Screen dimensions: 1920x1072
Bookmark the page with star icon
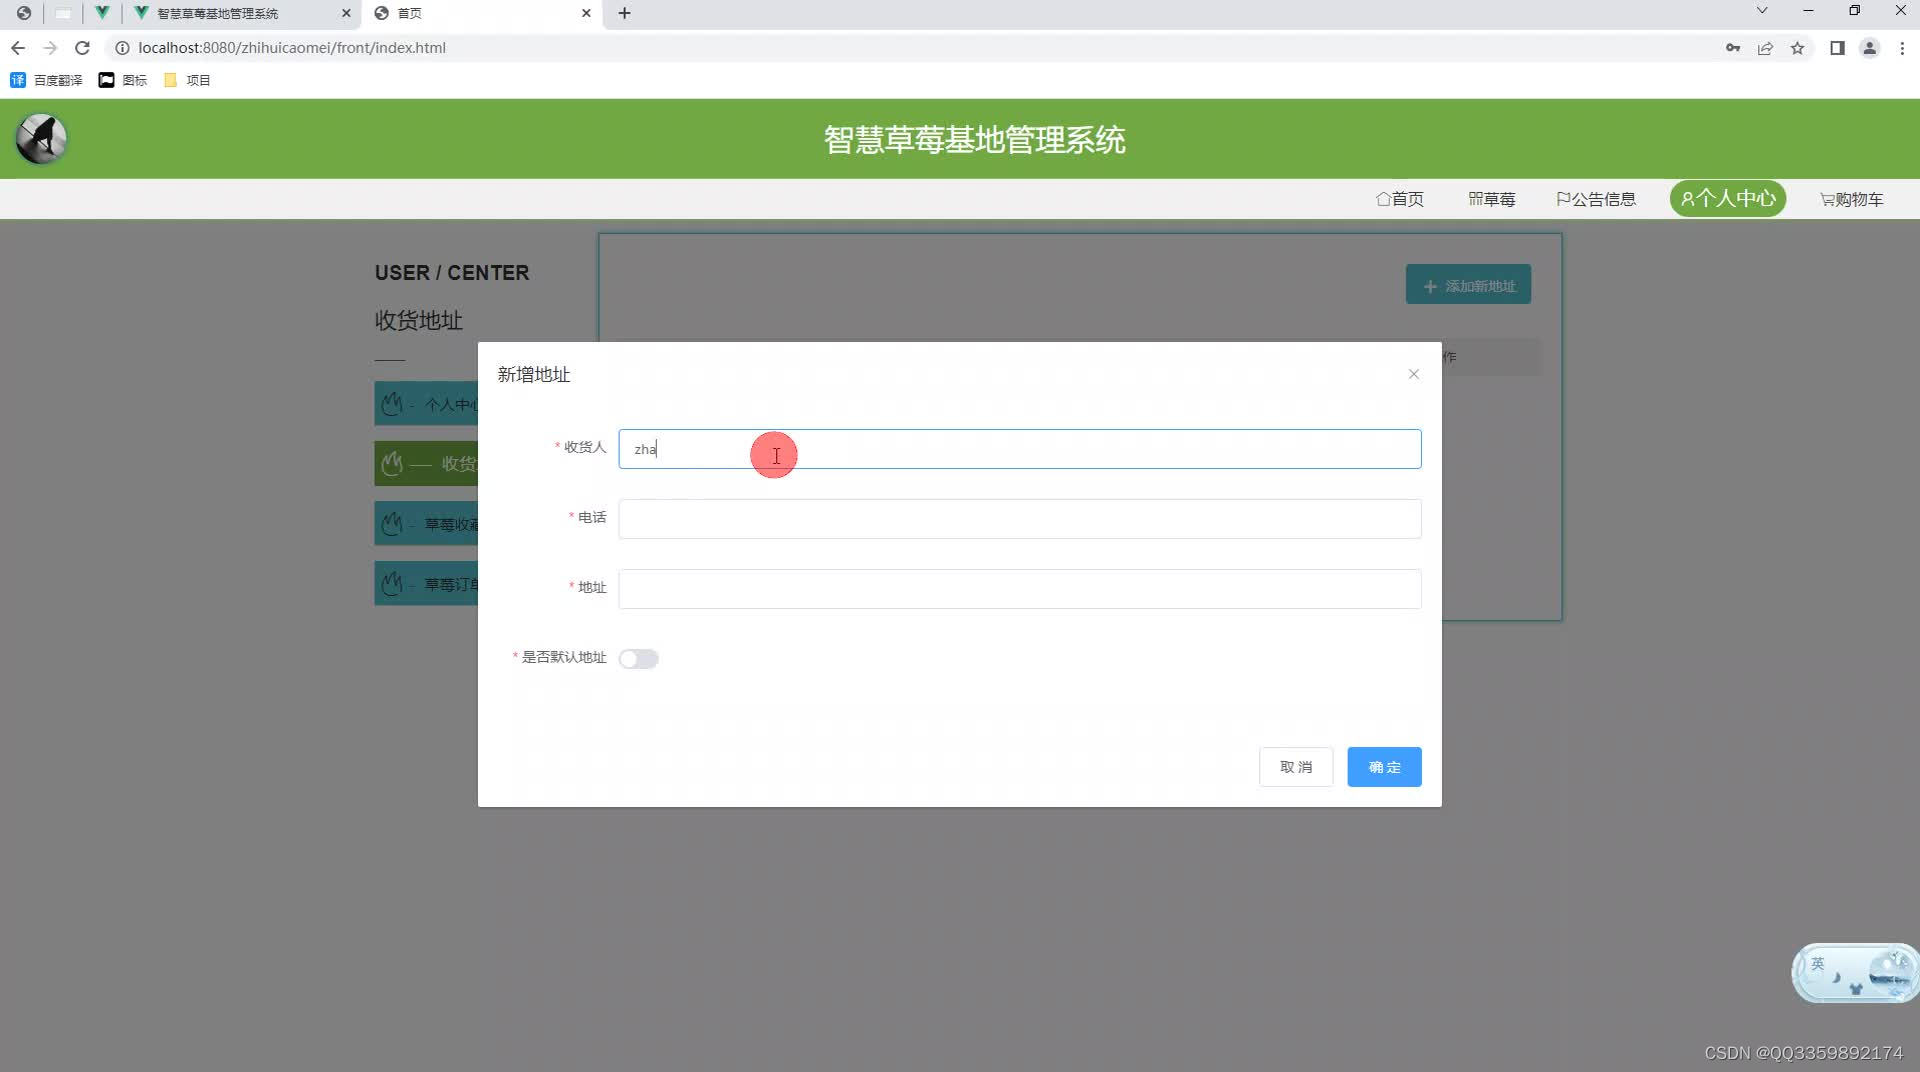tap(1797, 48)
